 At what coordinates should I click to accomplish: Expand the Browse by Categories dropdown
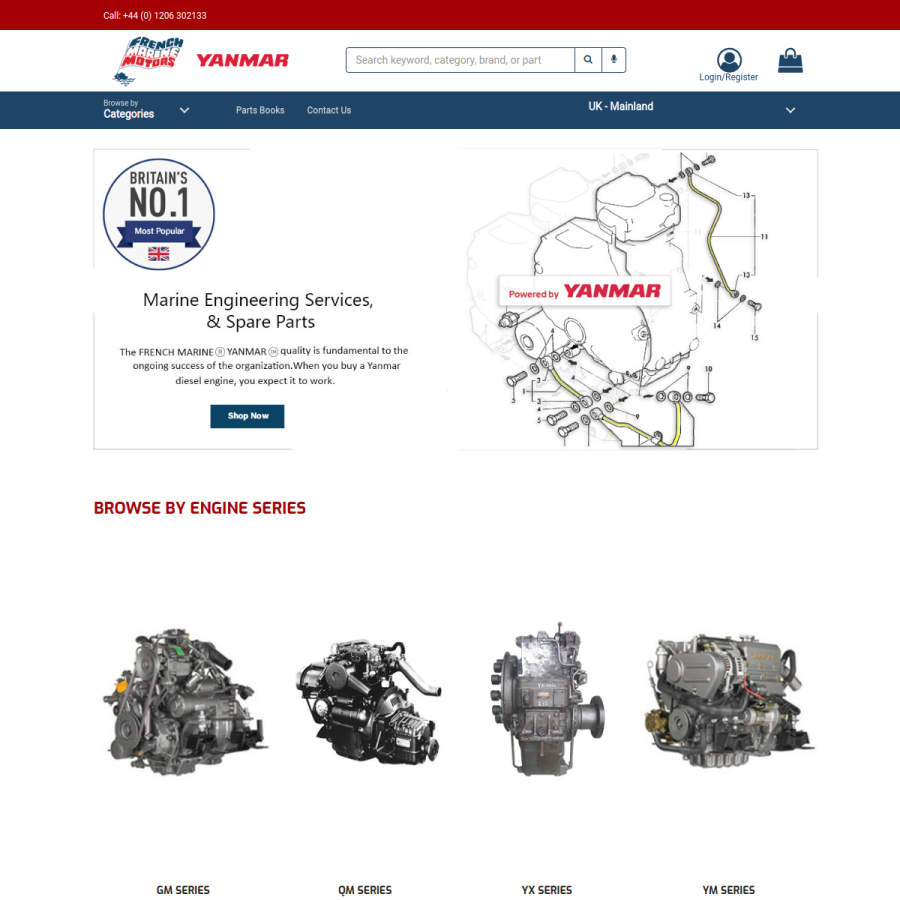pos(146,110)
